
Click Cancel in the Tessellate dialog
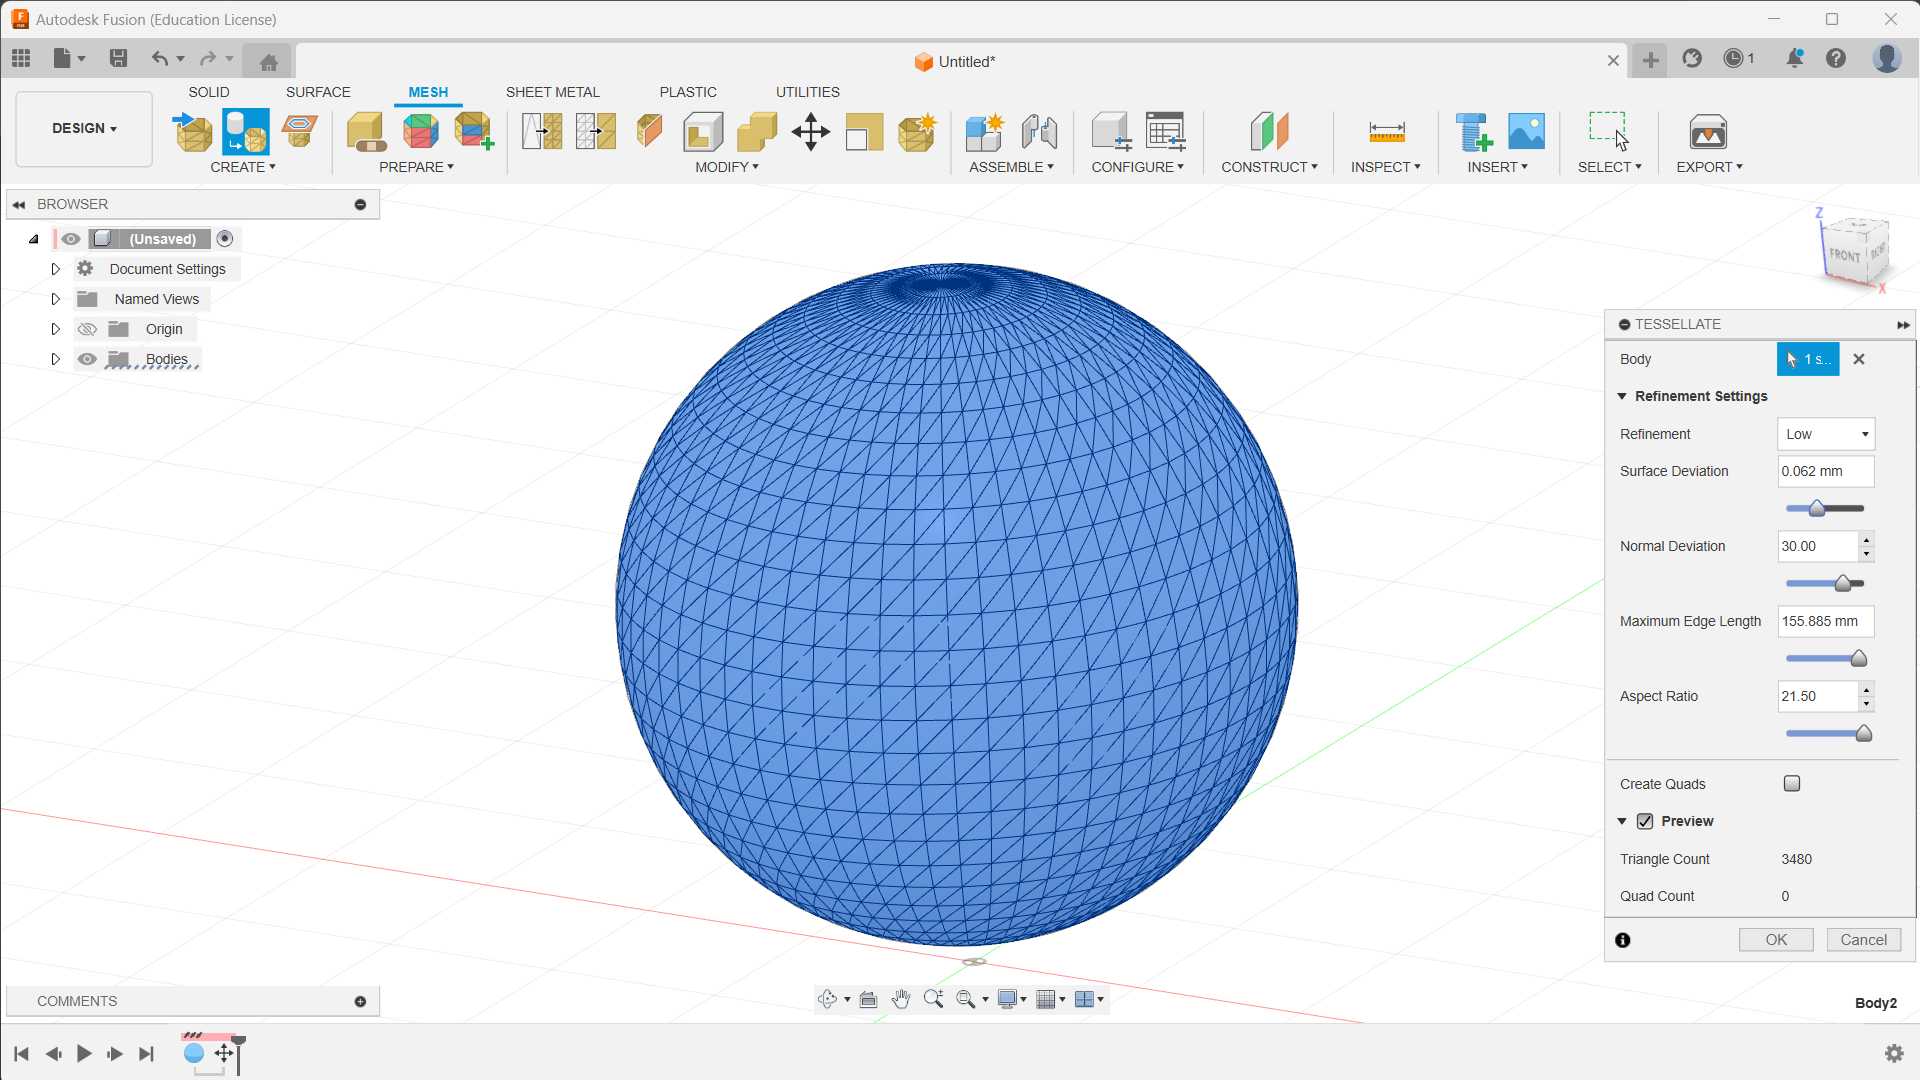[1863, 940]
